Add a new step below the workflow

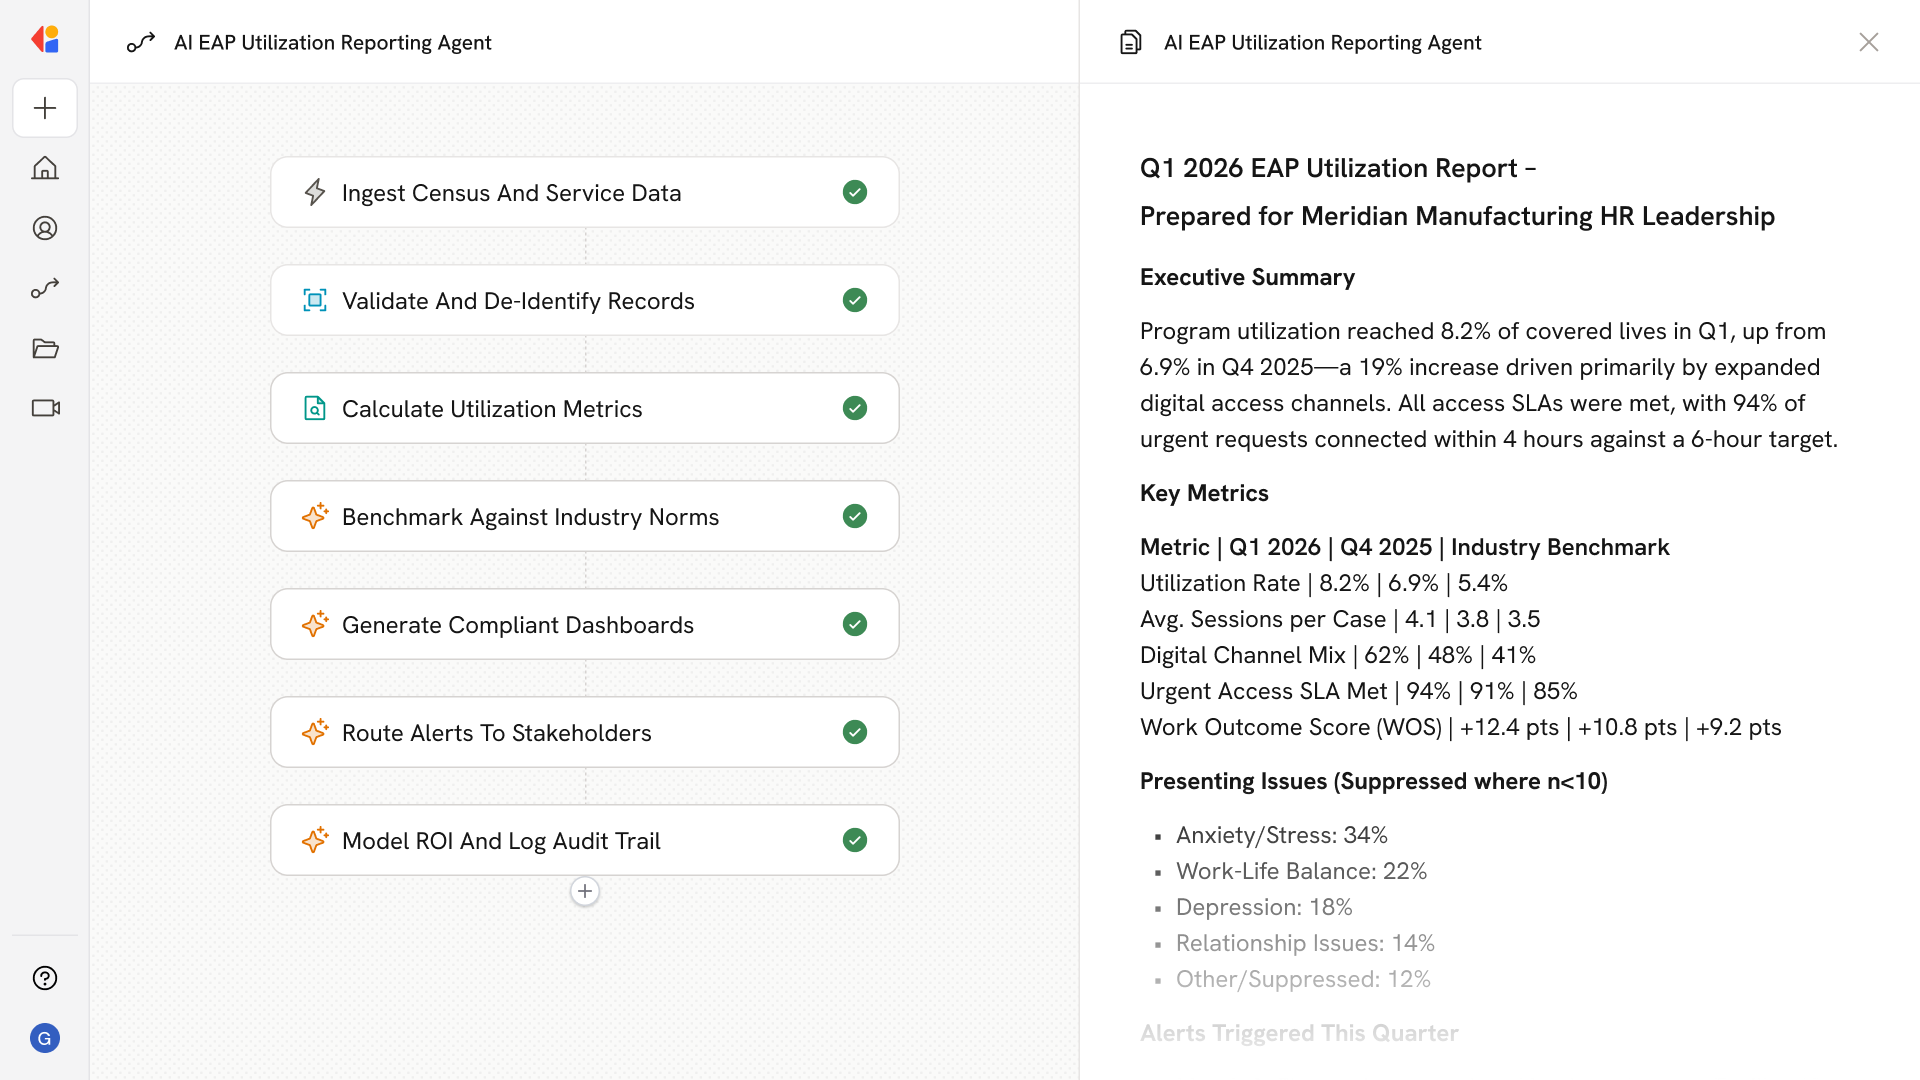point(585,891)
